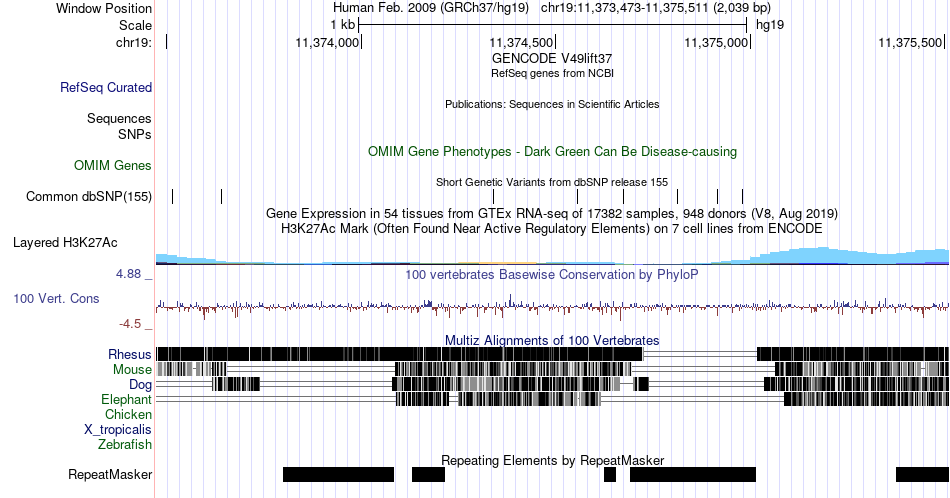The image size is (950, 498).
Task: Click the smallest RepeatMasker block
Action: click(610, 474)
